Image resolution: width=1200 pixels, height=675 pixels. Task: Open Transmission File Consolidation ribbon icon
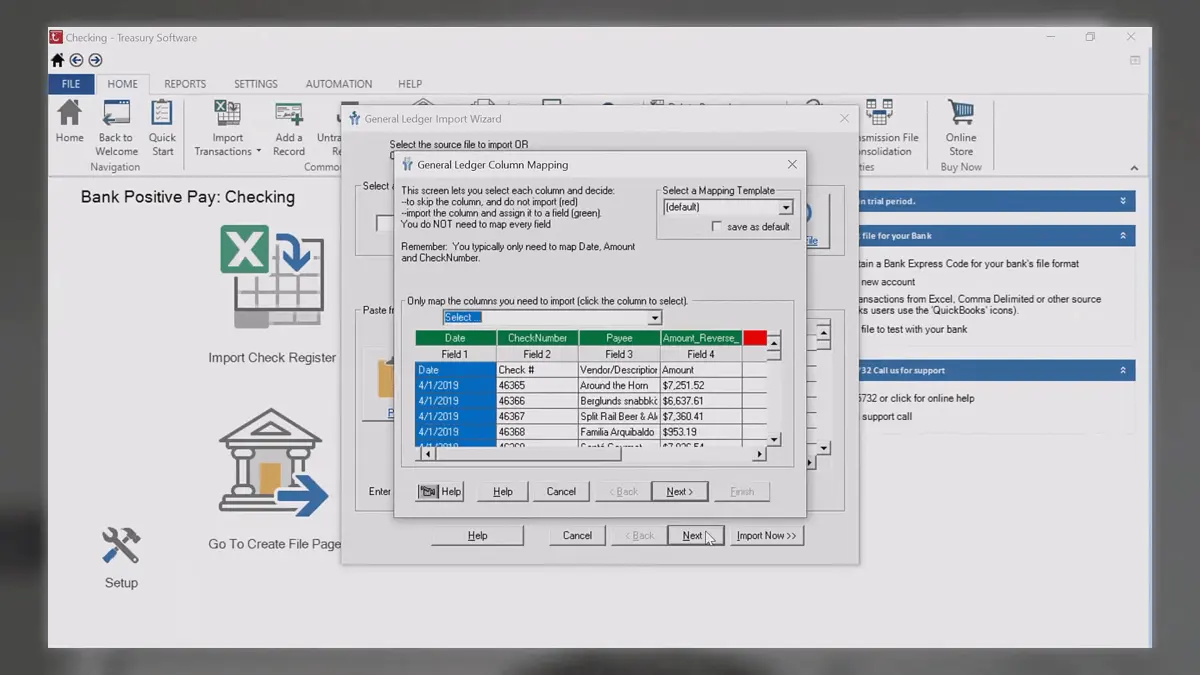pyautogui.click(x=881, y=128)
